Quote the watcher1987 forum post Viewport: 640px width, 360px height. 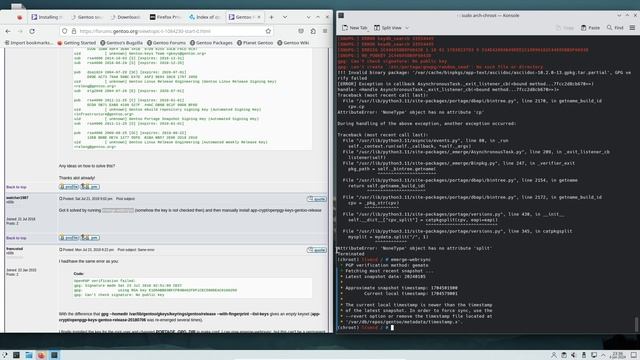[x=317, y=199]
